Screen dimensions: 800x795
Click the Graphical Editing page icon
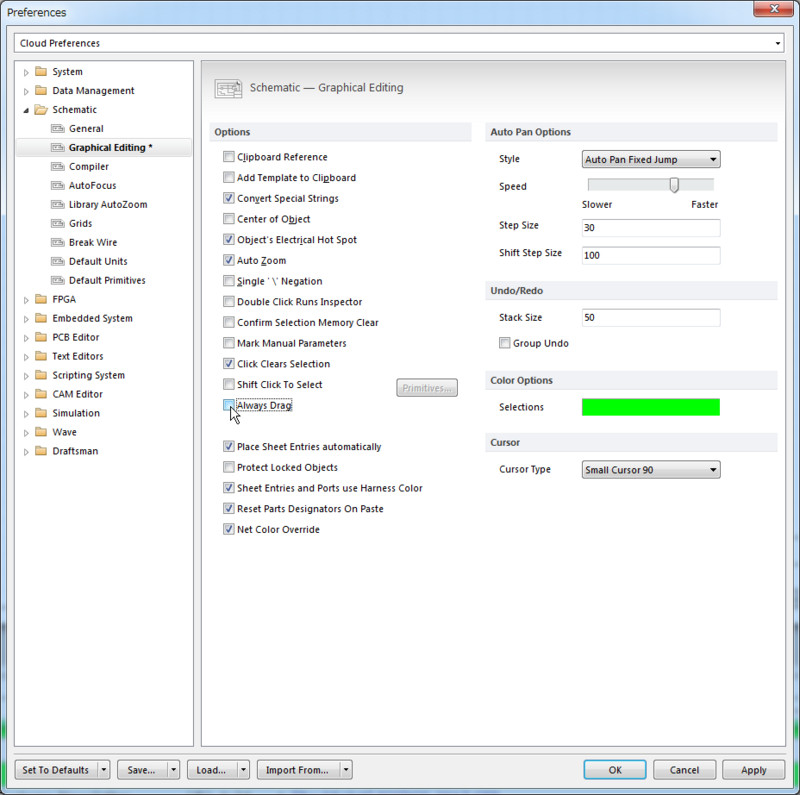[58, 147]
